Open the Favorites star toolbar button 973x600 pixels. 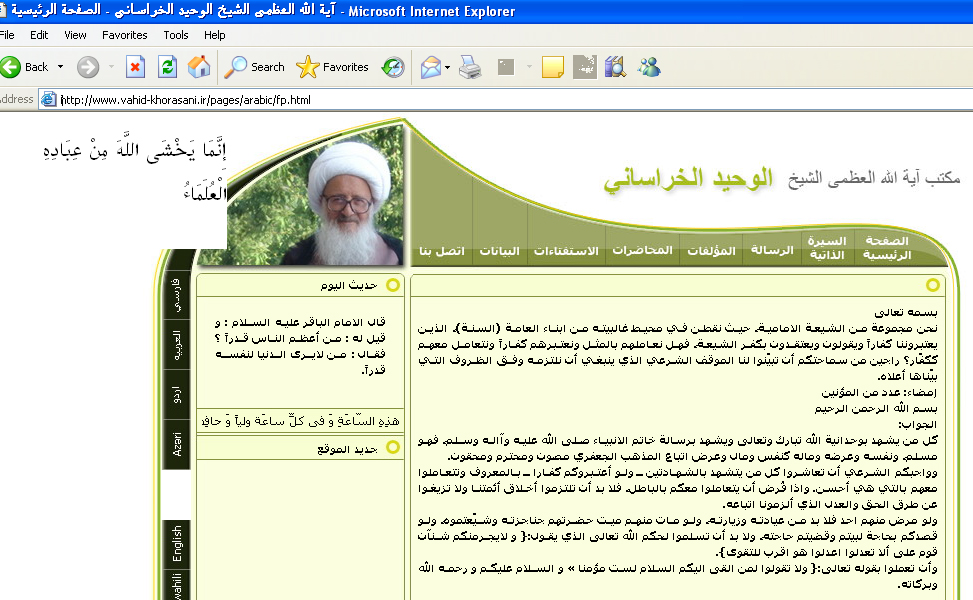pos(333,66)
